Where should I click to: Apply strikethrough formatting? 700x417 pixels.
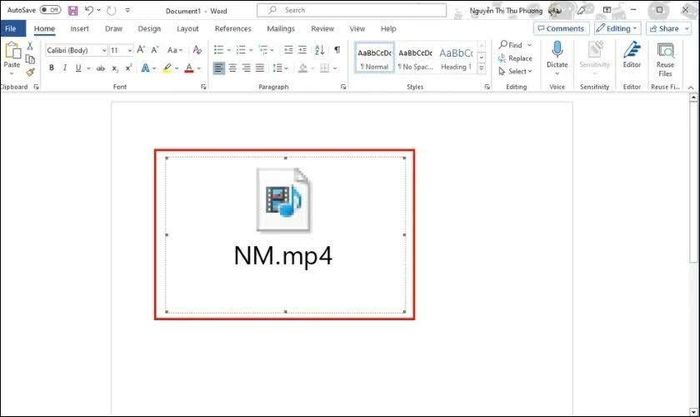click(101, 68)
